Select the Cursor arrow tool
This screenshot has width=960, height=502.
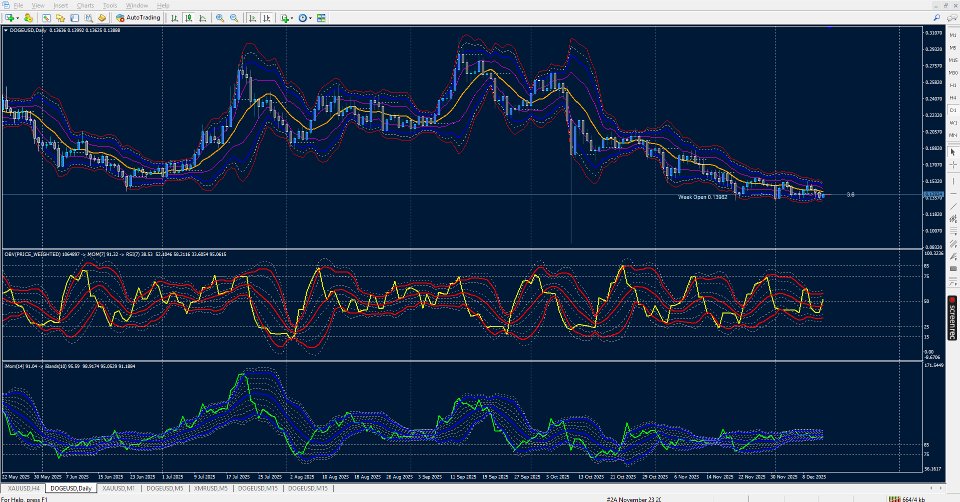[952, 152]
